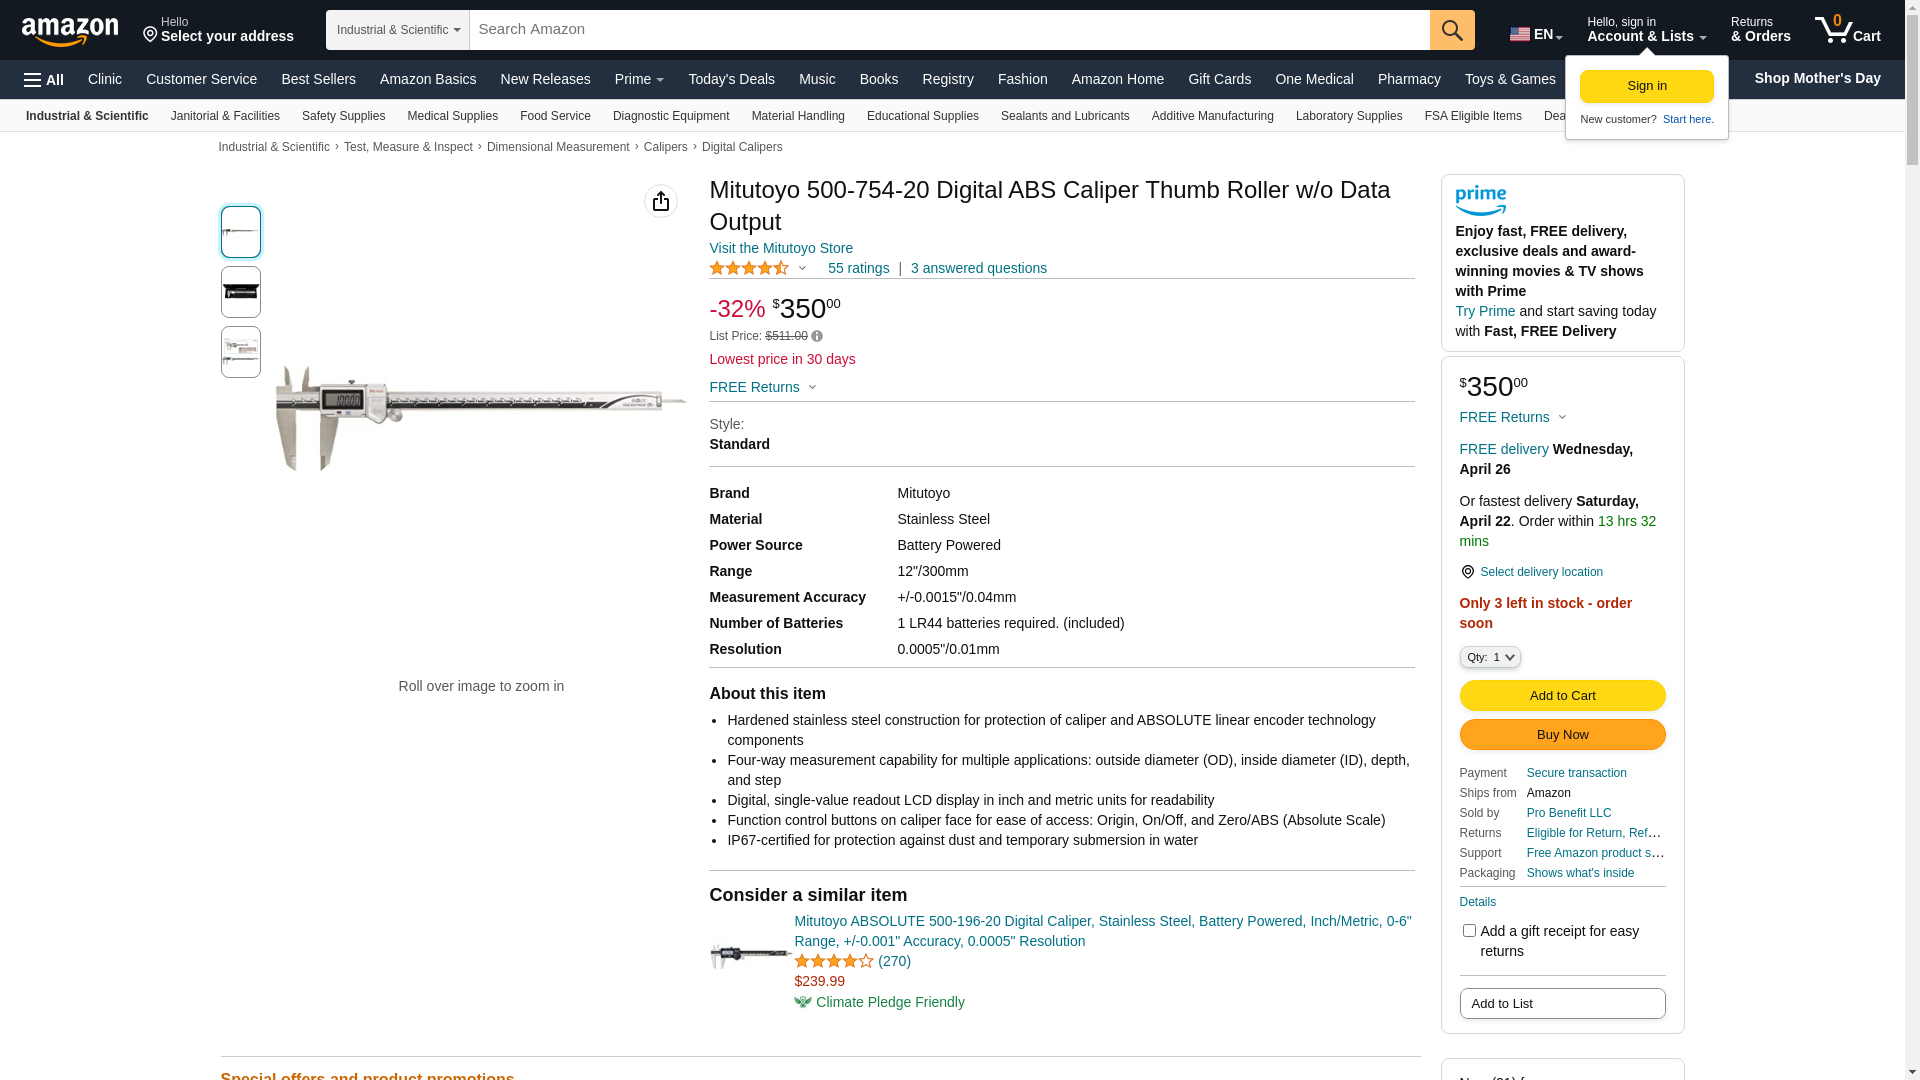Click the share icon above product image
Screen dimensions: 1920x1080
[x=660, y=201]
